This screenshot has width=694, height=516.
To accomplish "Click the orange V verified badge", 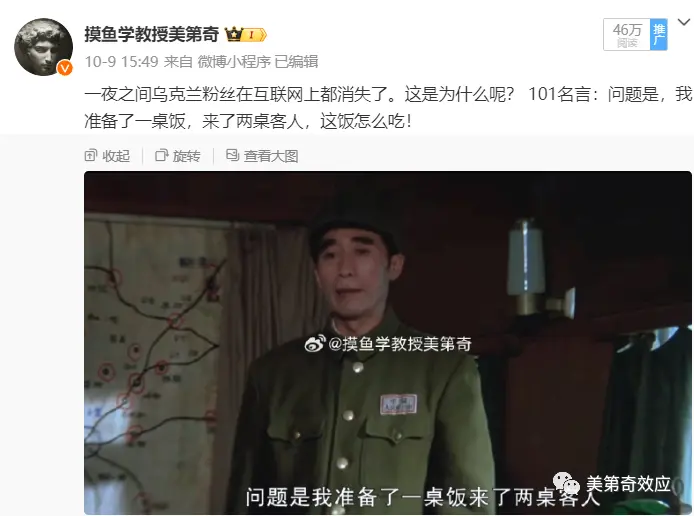I will tap(65, 68).
